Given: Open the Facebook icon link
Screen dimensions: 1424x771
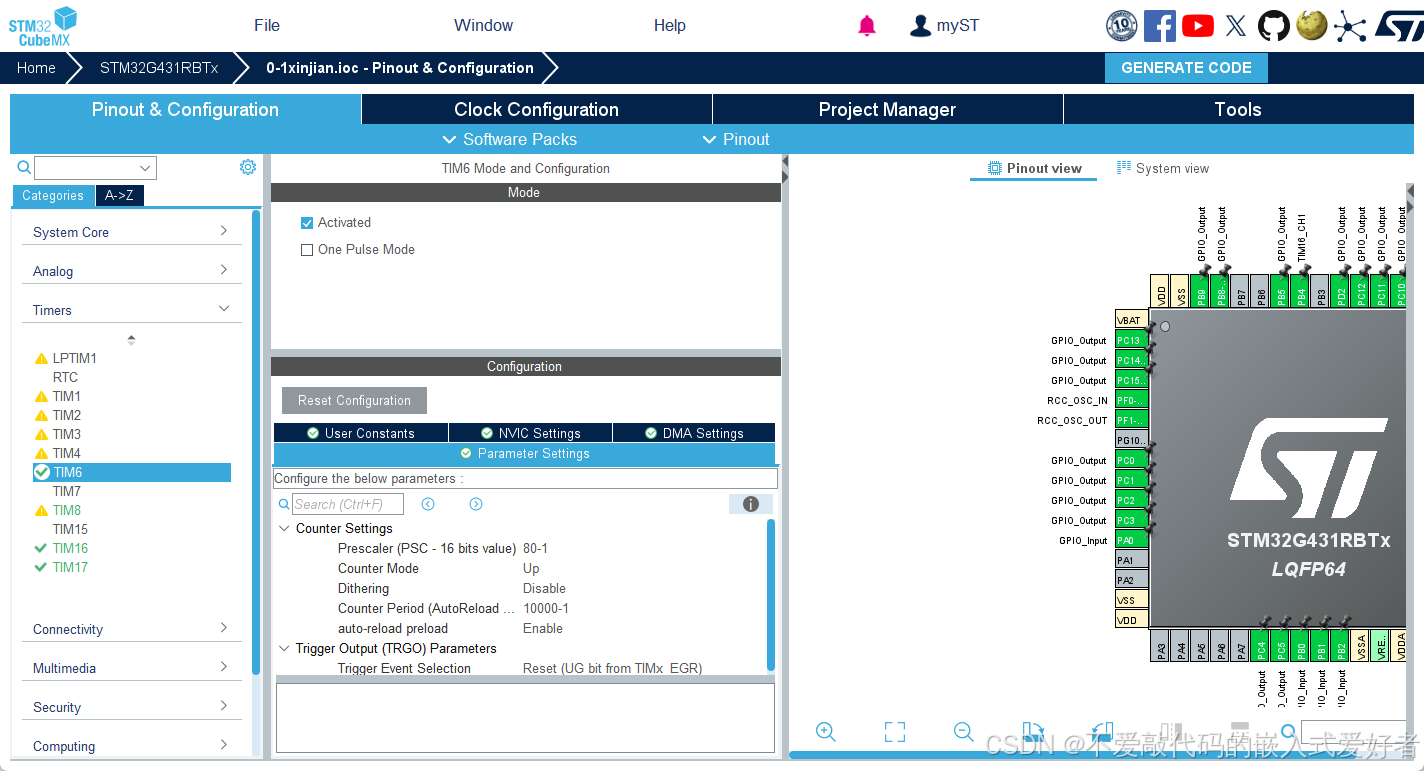Looking at the screenshot, I should [1159, 26].
